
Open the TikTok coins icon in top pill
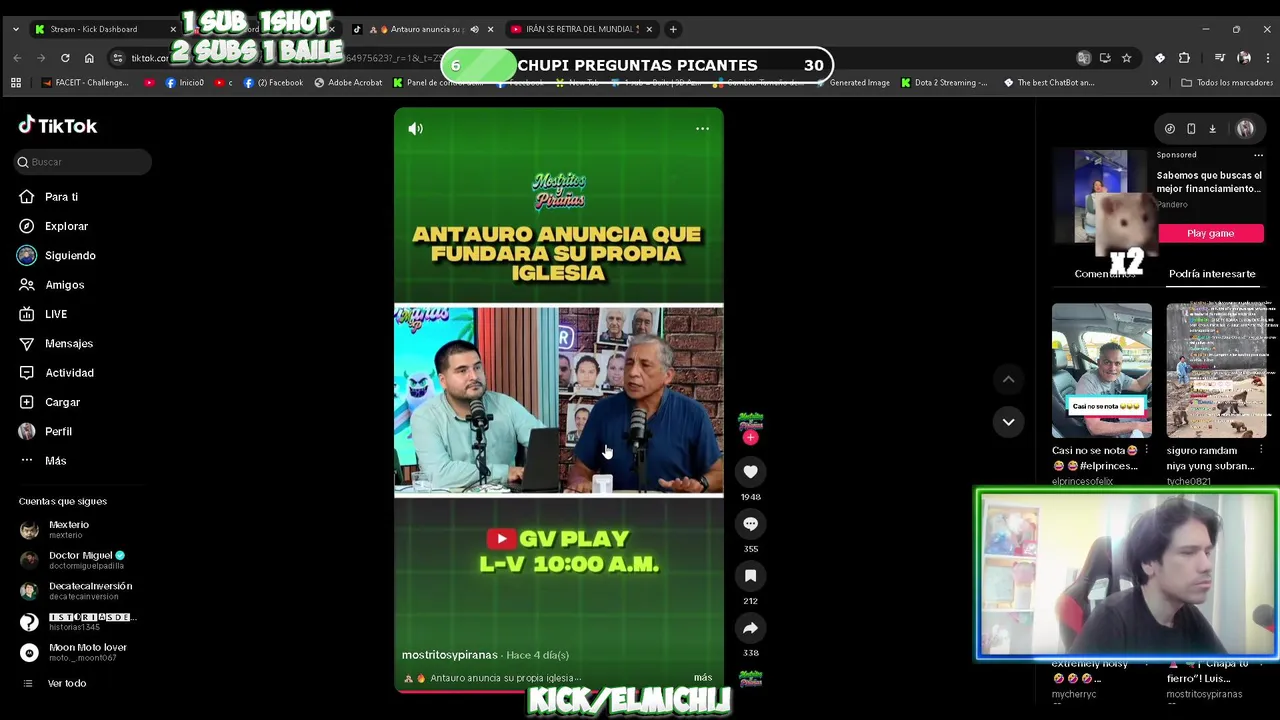1170,128
